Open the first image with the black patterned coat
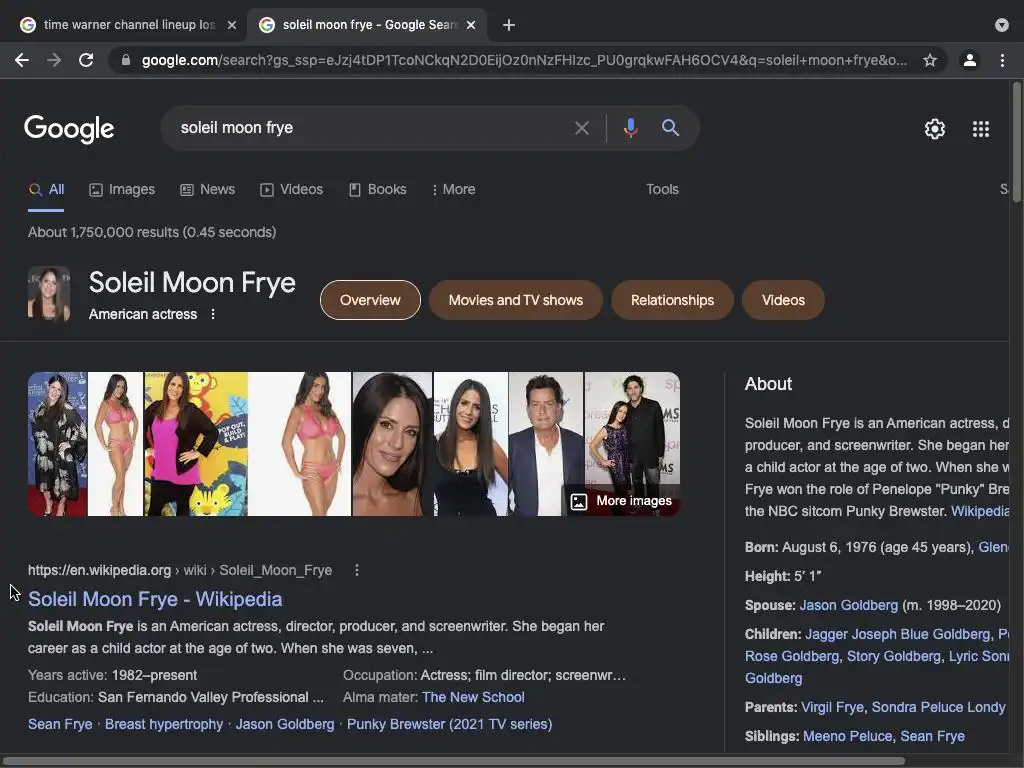 pyautogui.click(x=57, y=444)
